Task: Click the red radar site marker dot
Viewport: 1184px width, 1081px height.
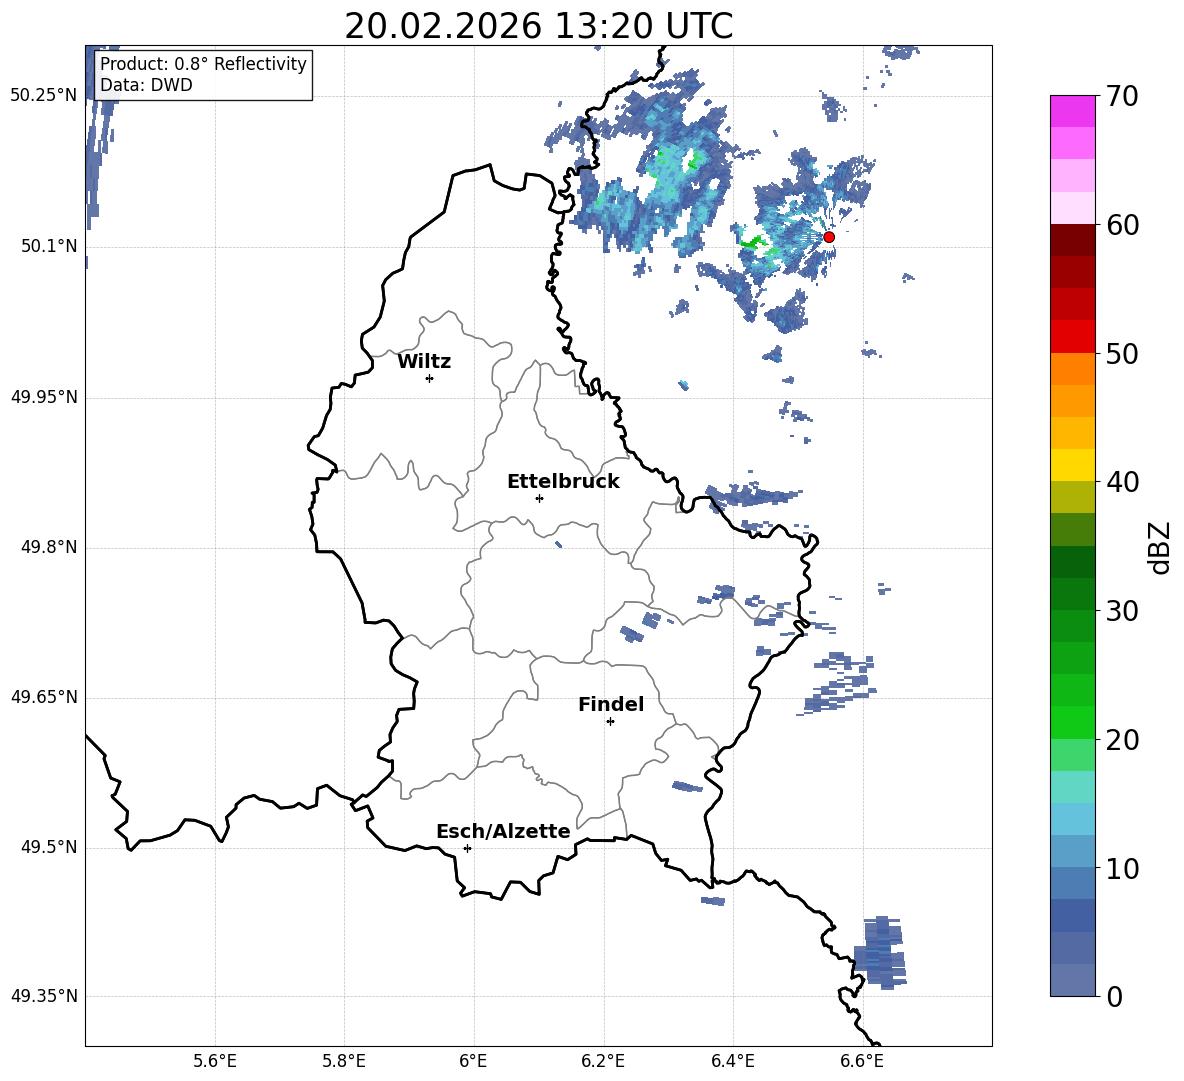Action: point(829,237)
